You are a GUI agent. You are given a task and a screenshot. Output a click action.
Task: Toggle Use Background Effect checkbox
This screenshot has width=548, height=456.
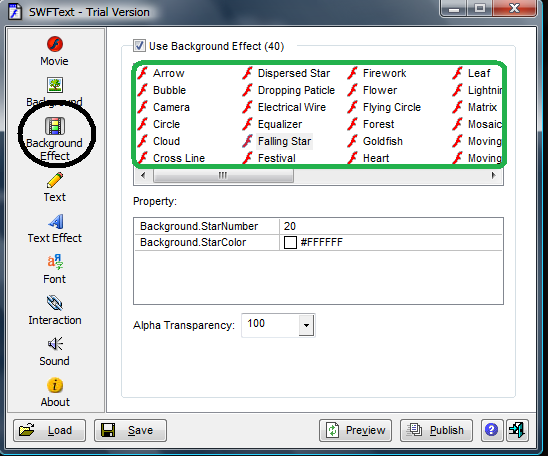(x=139, y=46)
